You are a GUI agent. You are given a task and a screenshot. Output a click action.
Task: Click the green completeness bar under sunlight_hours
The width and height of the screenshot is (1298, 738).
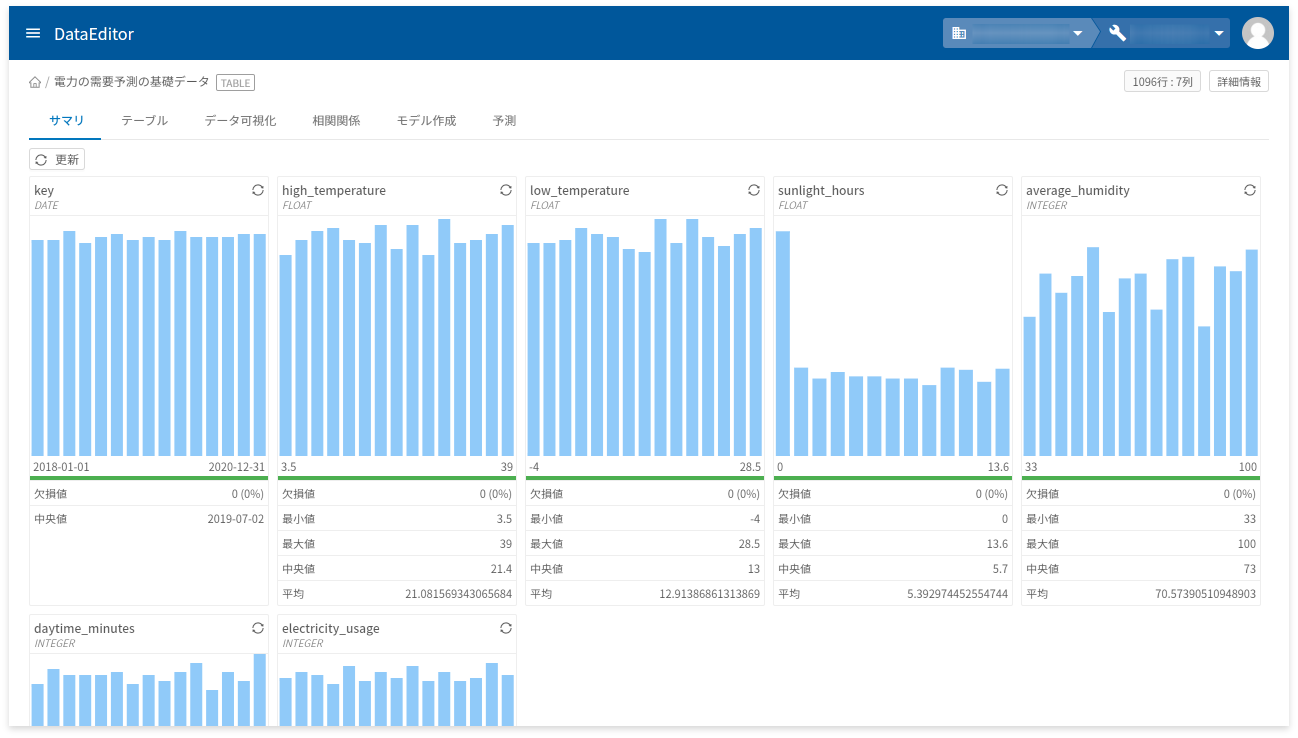[x=893, y=478]
